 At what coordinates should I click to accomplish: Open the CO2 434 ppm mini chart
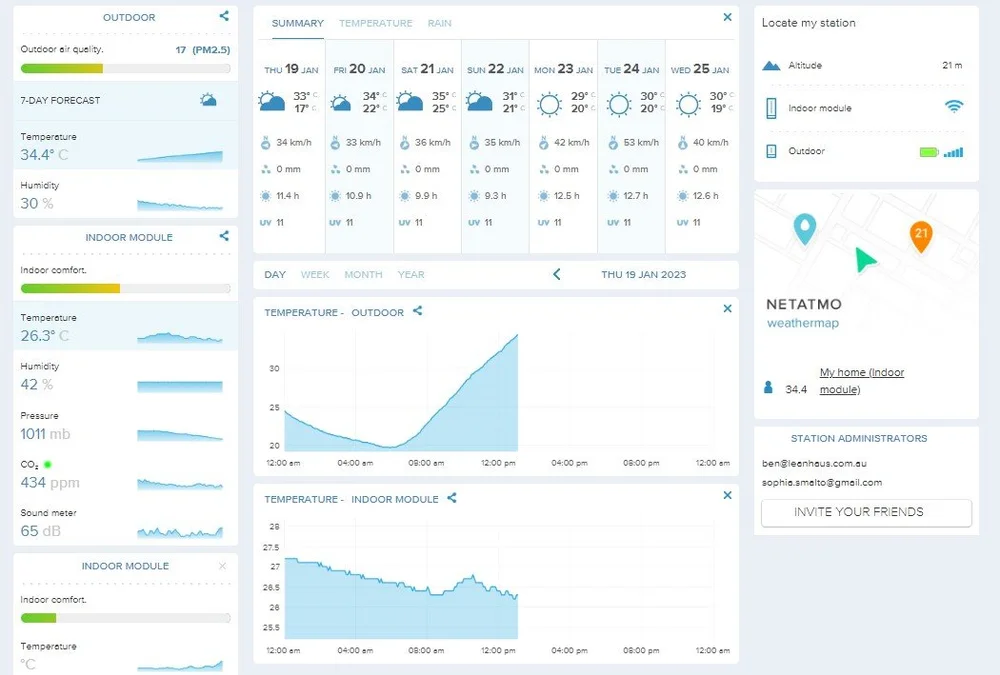pyautogui.click(x=180, y=484)
